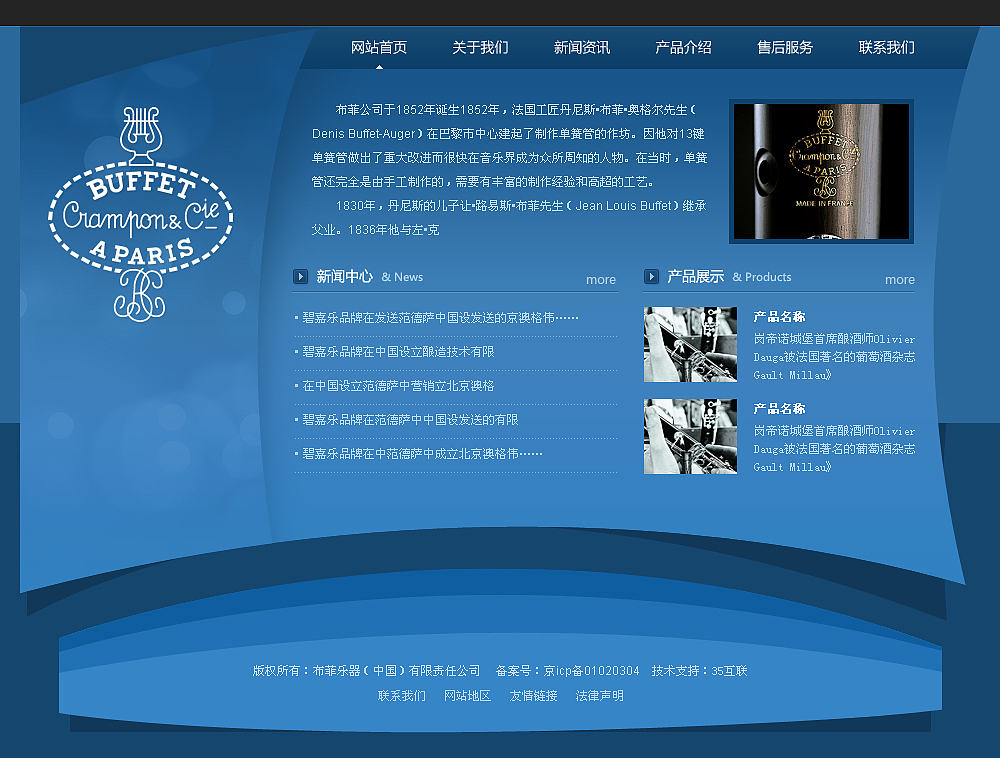
Task: Open news item 碧嘉乐品牌在中范德萨中成立北京澳格伟
Action: click(x=422, y=453)
